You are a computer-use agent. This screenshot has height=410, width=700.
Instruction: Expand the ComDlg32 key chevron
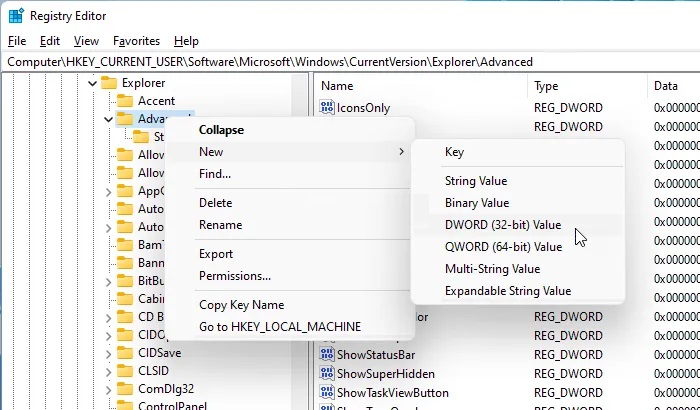108,390
